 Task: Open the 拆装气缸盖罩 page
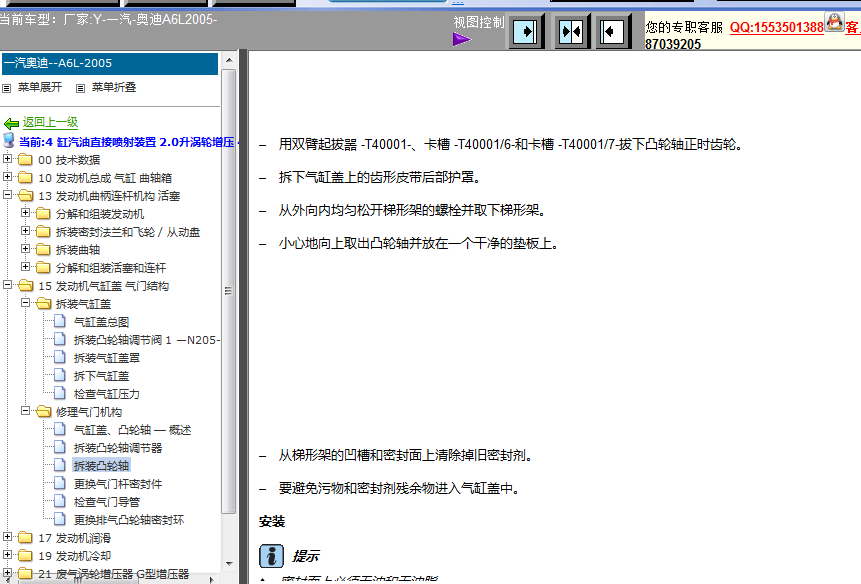[107, 358]
